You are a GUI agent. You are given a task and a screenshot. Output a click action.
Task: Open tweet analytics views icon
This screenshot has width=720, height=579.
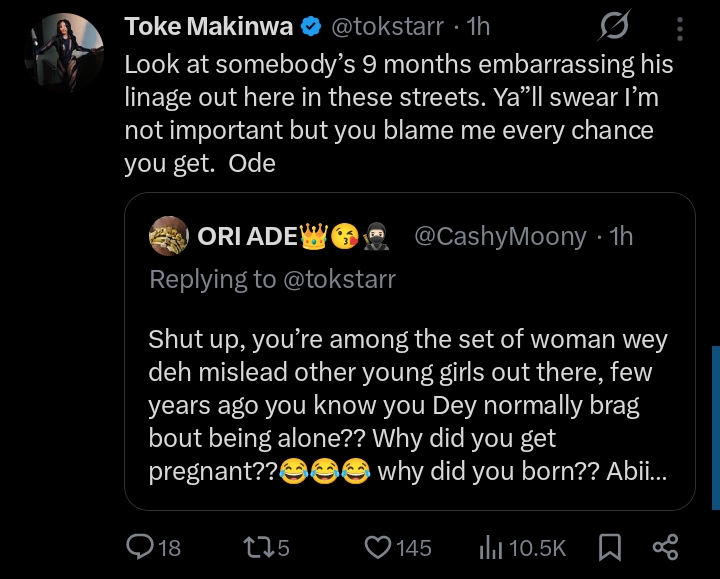click(492, 547)
